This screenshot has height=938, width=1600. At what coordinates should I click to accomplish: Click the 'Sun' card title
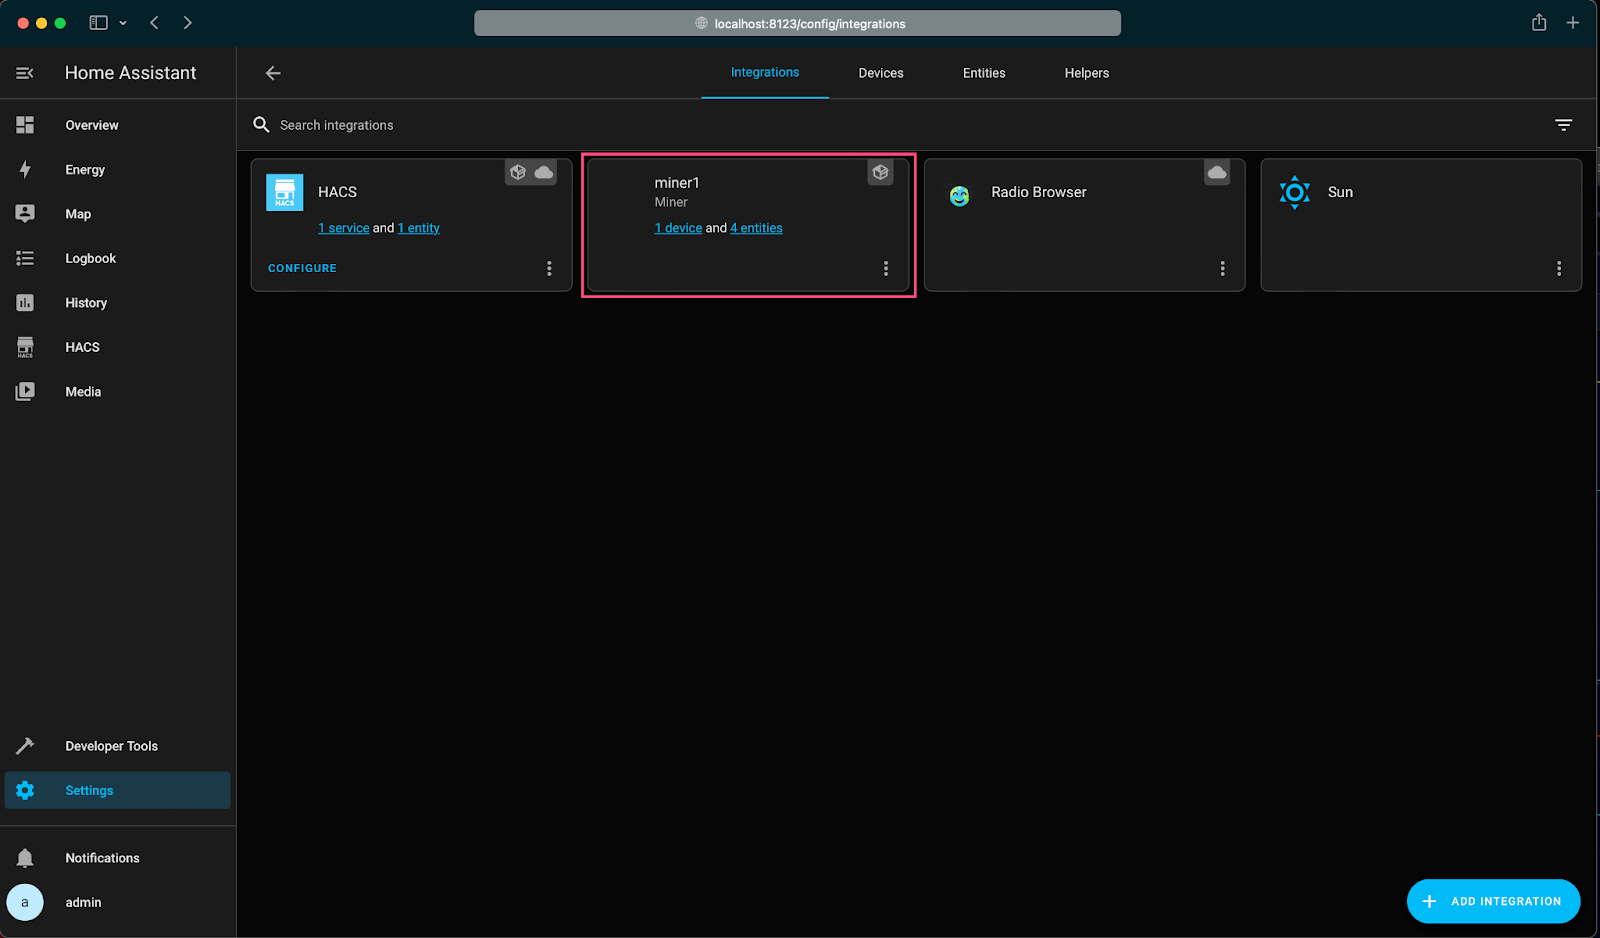(x=1340, y=192)
